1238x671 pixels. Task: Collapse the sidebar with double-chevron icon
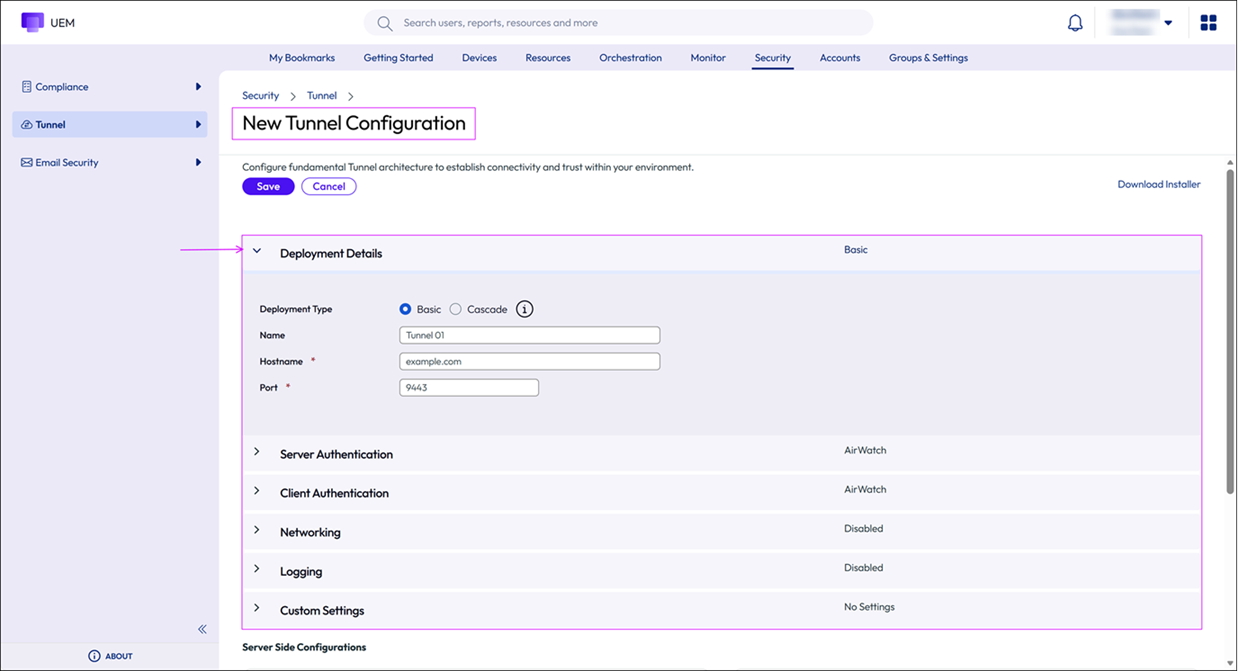click(202, 629)
